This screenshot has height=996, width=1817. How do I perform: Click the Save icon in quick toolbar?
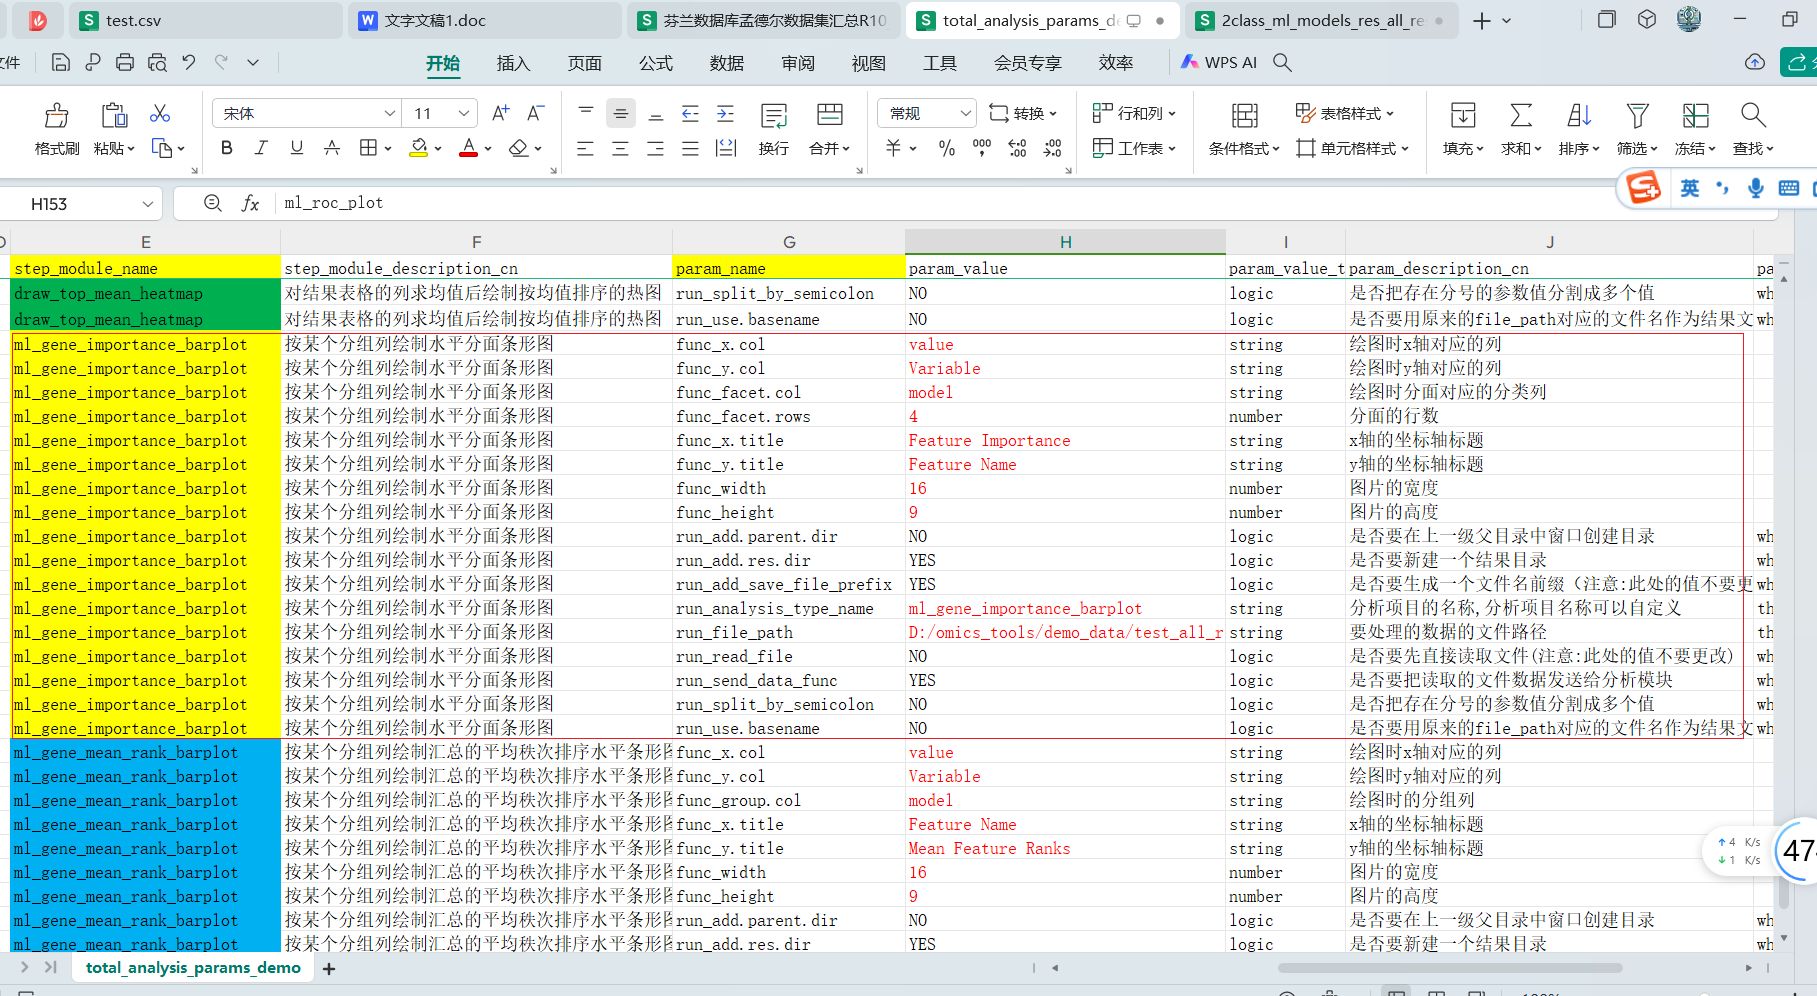[61, 62]
